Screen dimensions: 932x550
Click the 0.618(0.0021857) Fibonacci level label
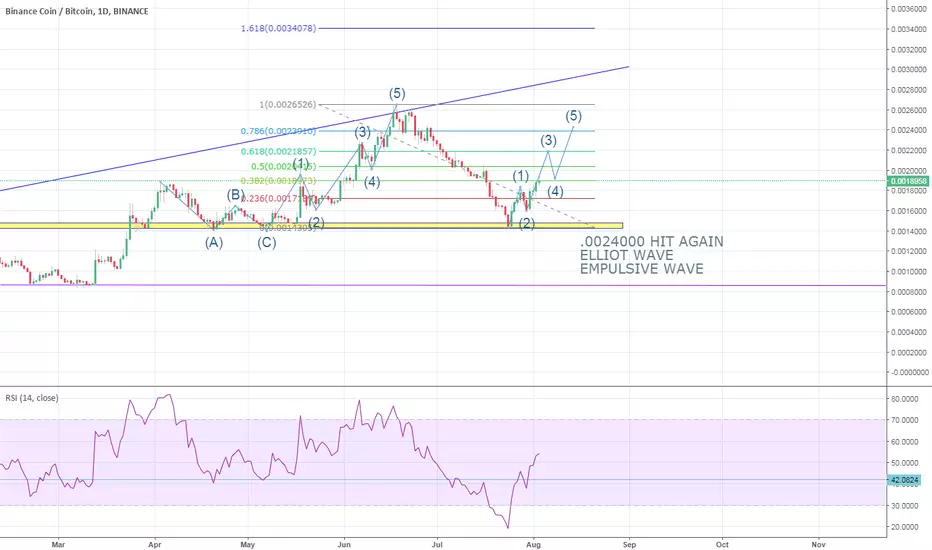click(x=278, y=152)
